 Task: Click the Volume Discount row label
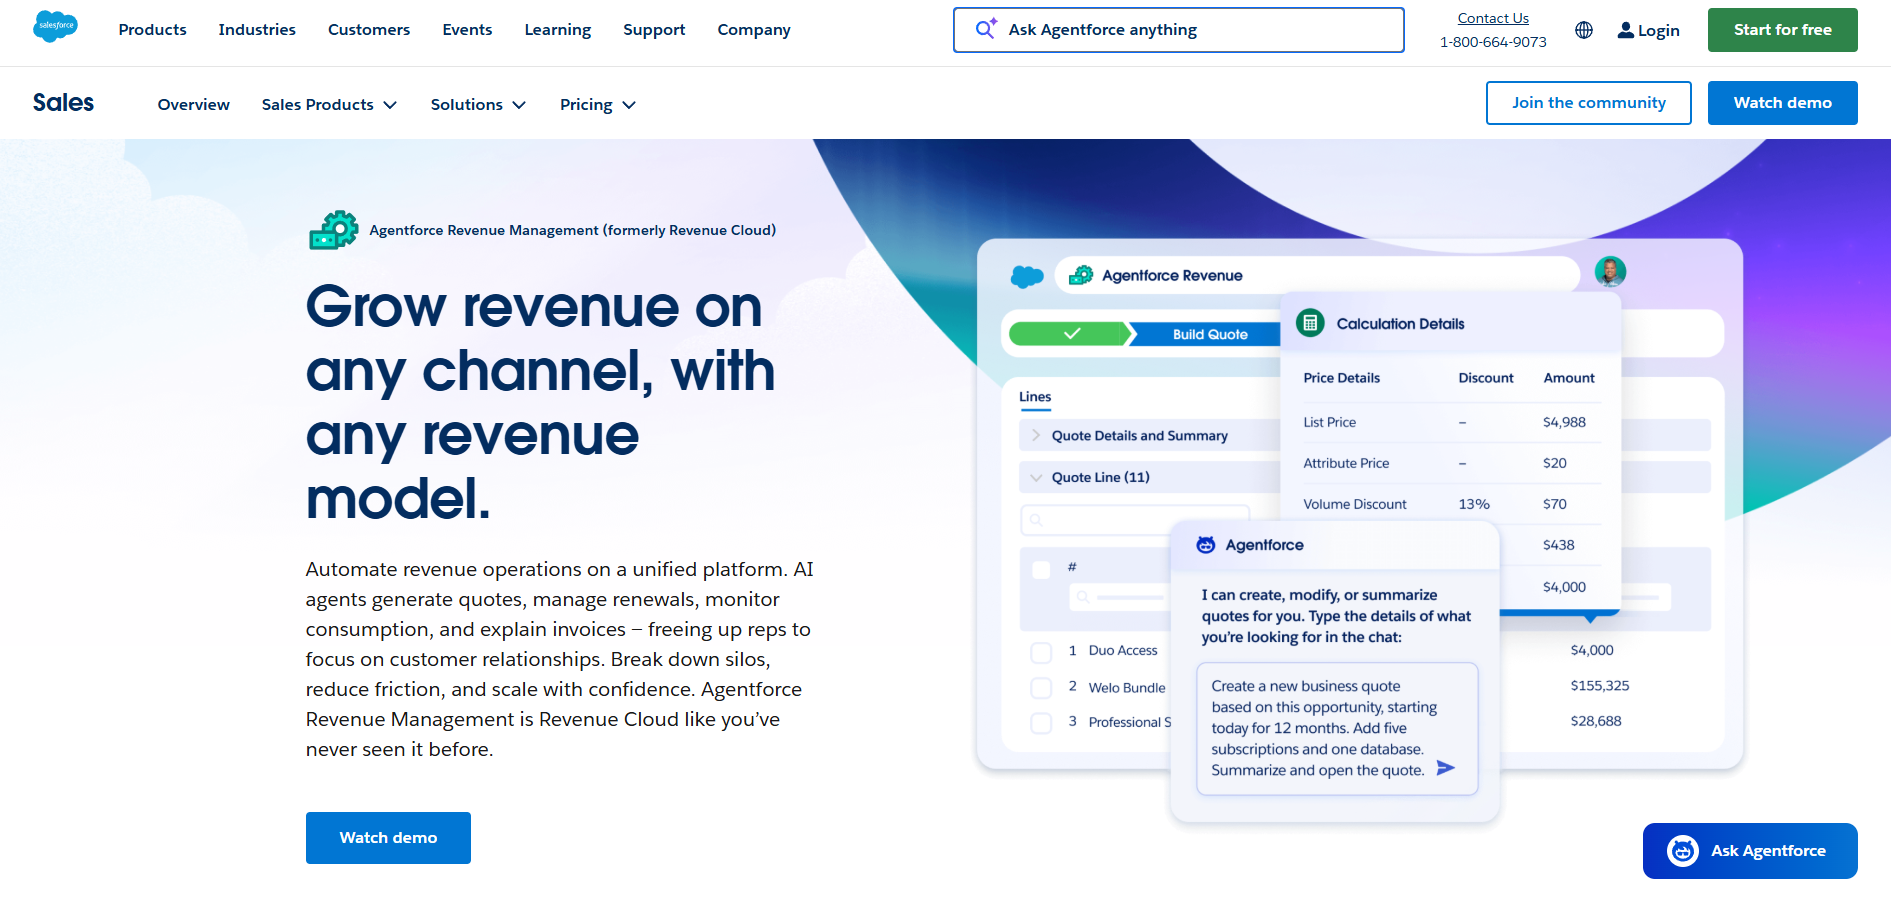click(1354, 504)
